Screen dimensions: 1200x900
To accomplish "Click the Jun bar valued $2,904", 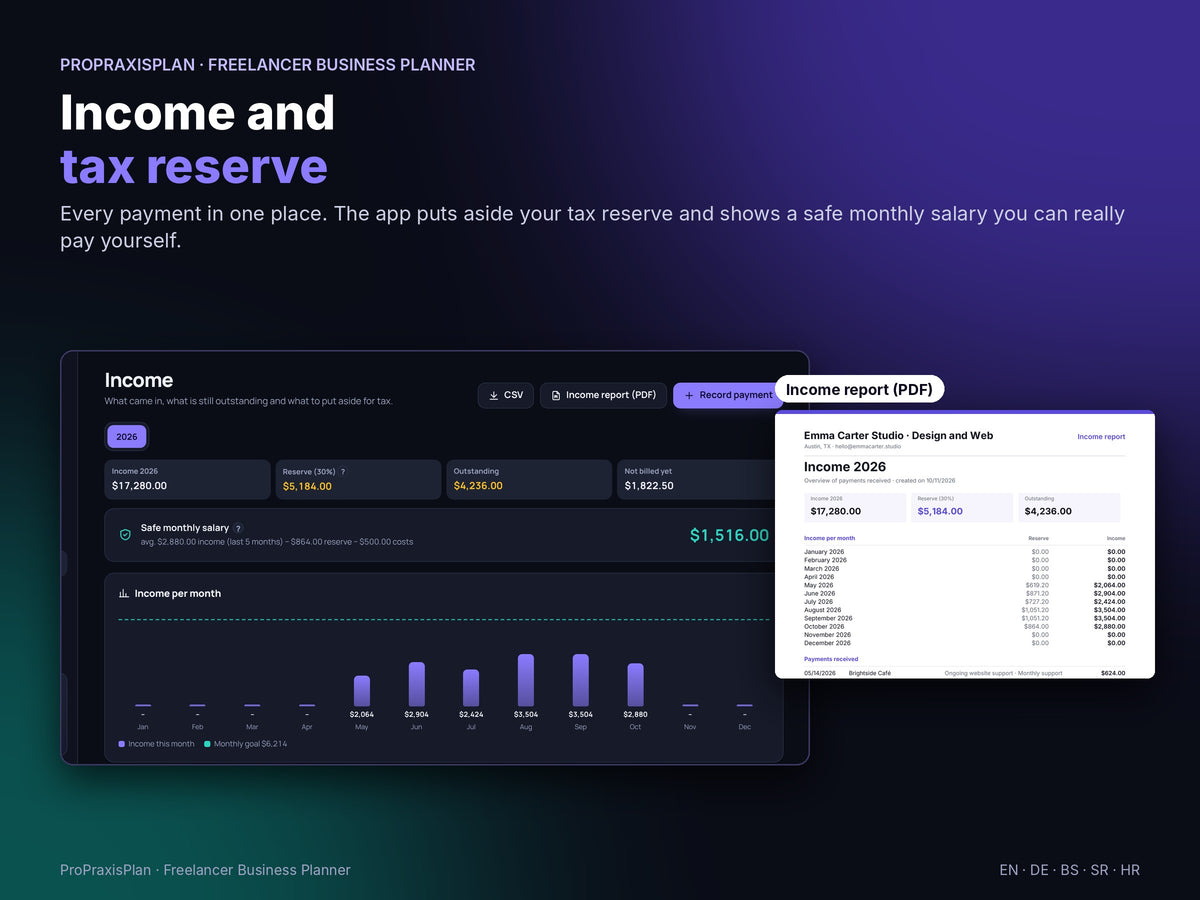I will pos(417,684).
